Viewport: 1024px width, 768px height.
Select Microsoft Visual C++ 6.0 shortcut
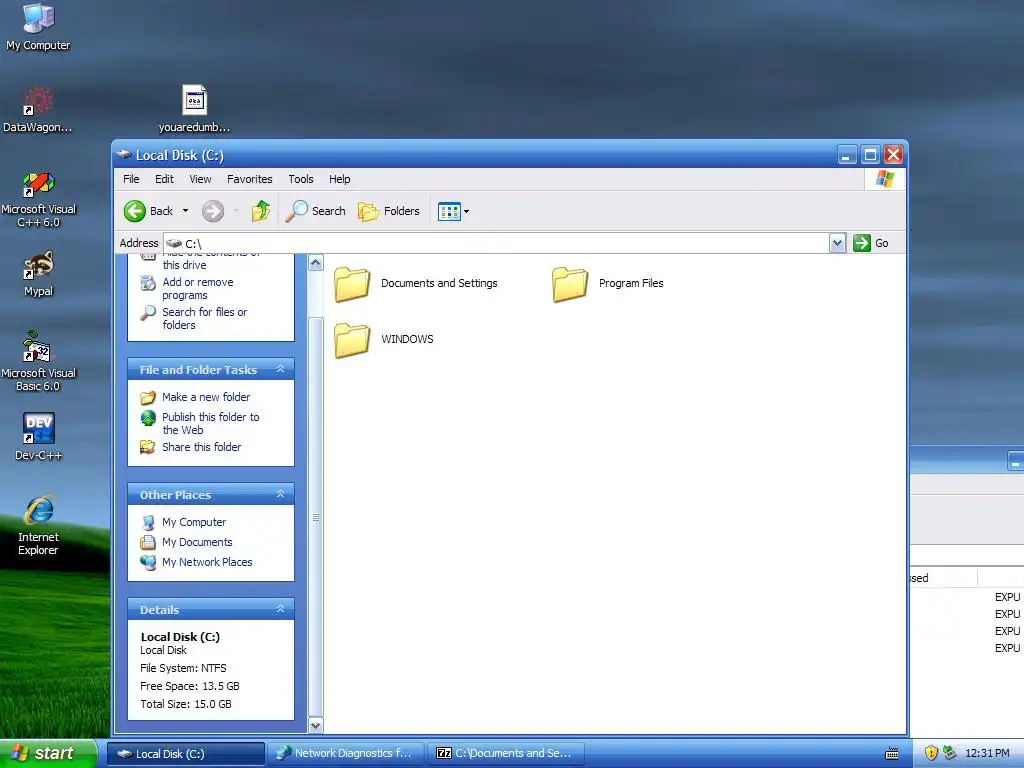38,199
